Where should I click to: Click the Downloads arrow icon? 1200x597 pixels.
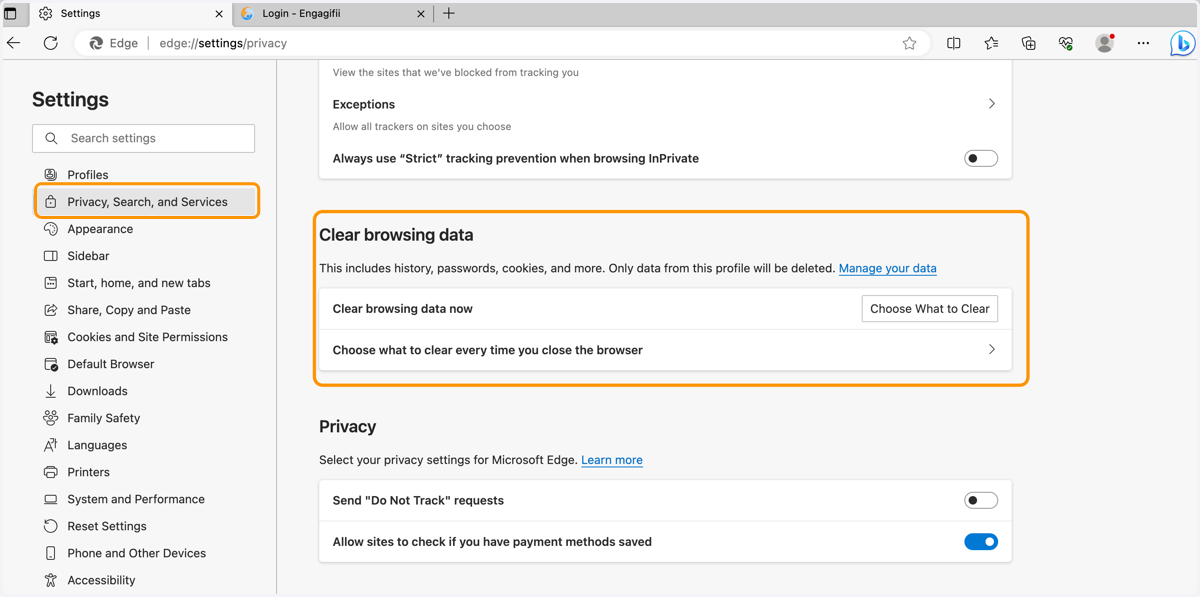[x=51, y=391]
